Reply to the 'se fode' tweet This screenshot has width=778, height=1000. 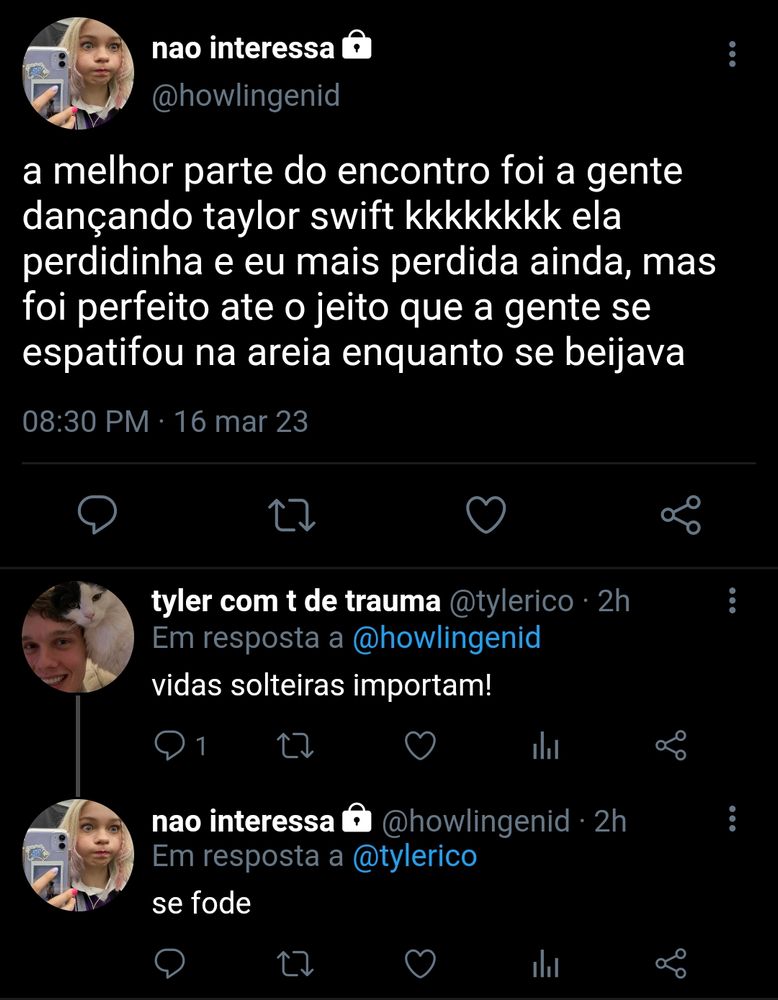click(x=170, y=963)
